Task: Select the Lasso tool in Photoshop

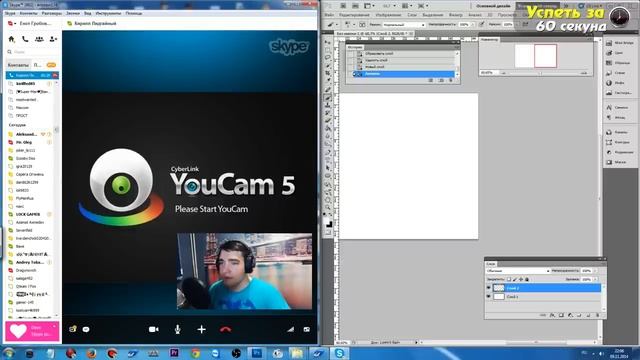Action: pyautogui.click(x=328, y=58)
